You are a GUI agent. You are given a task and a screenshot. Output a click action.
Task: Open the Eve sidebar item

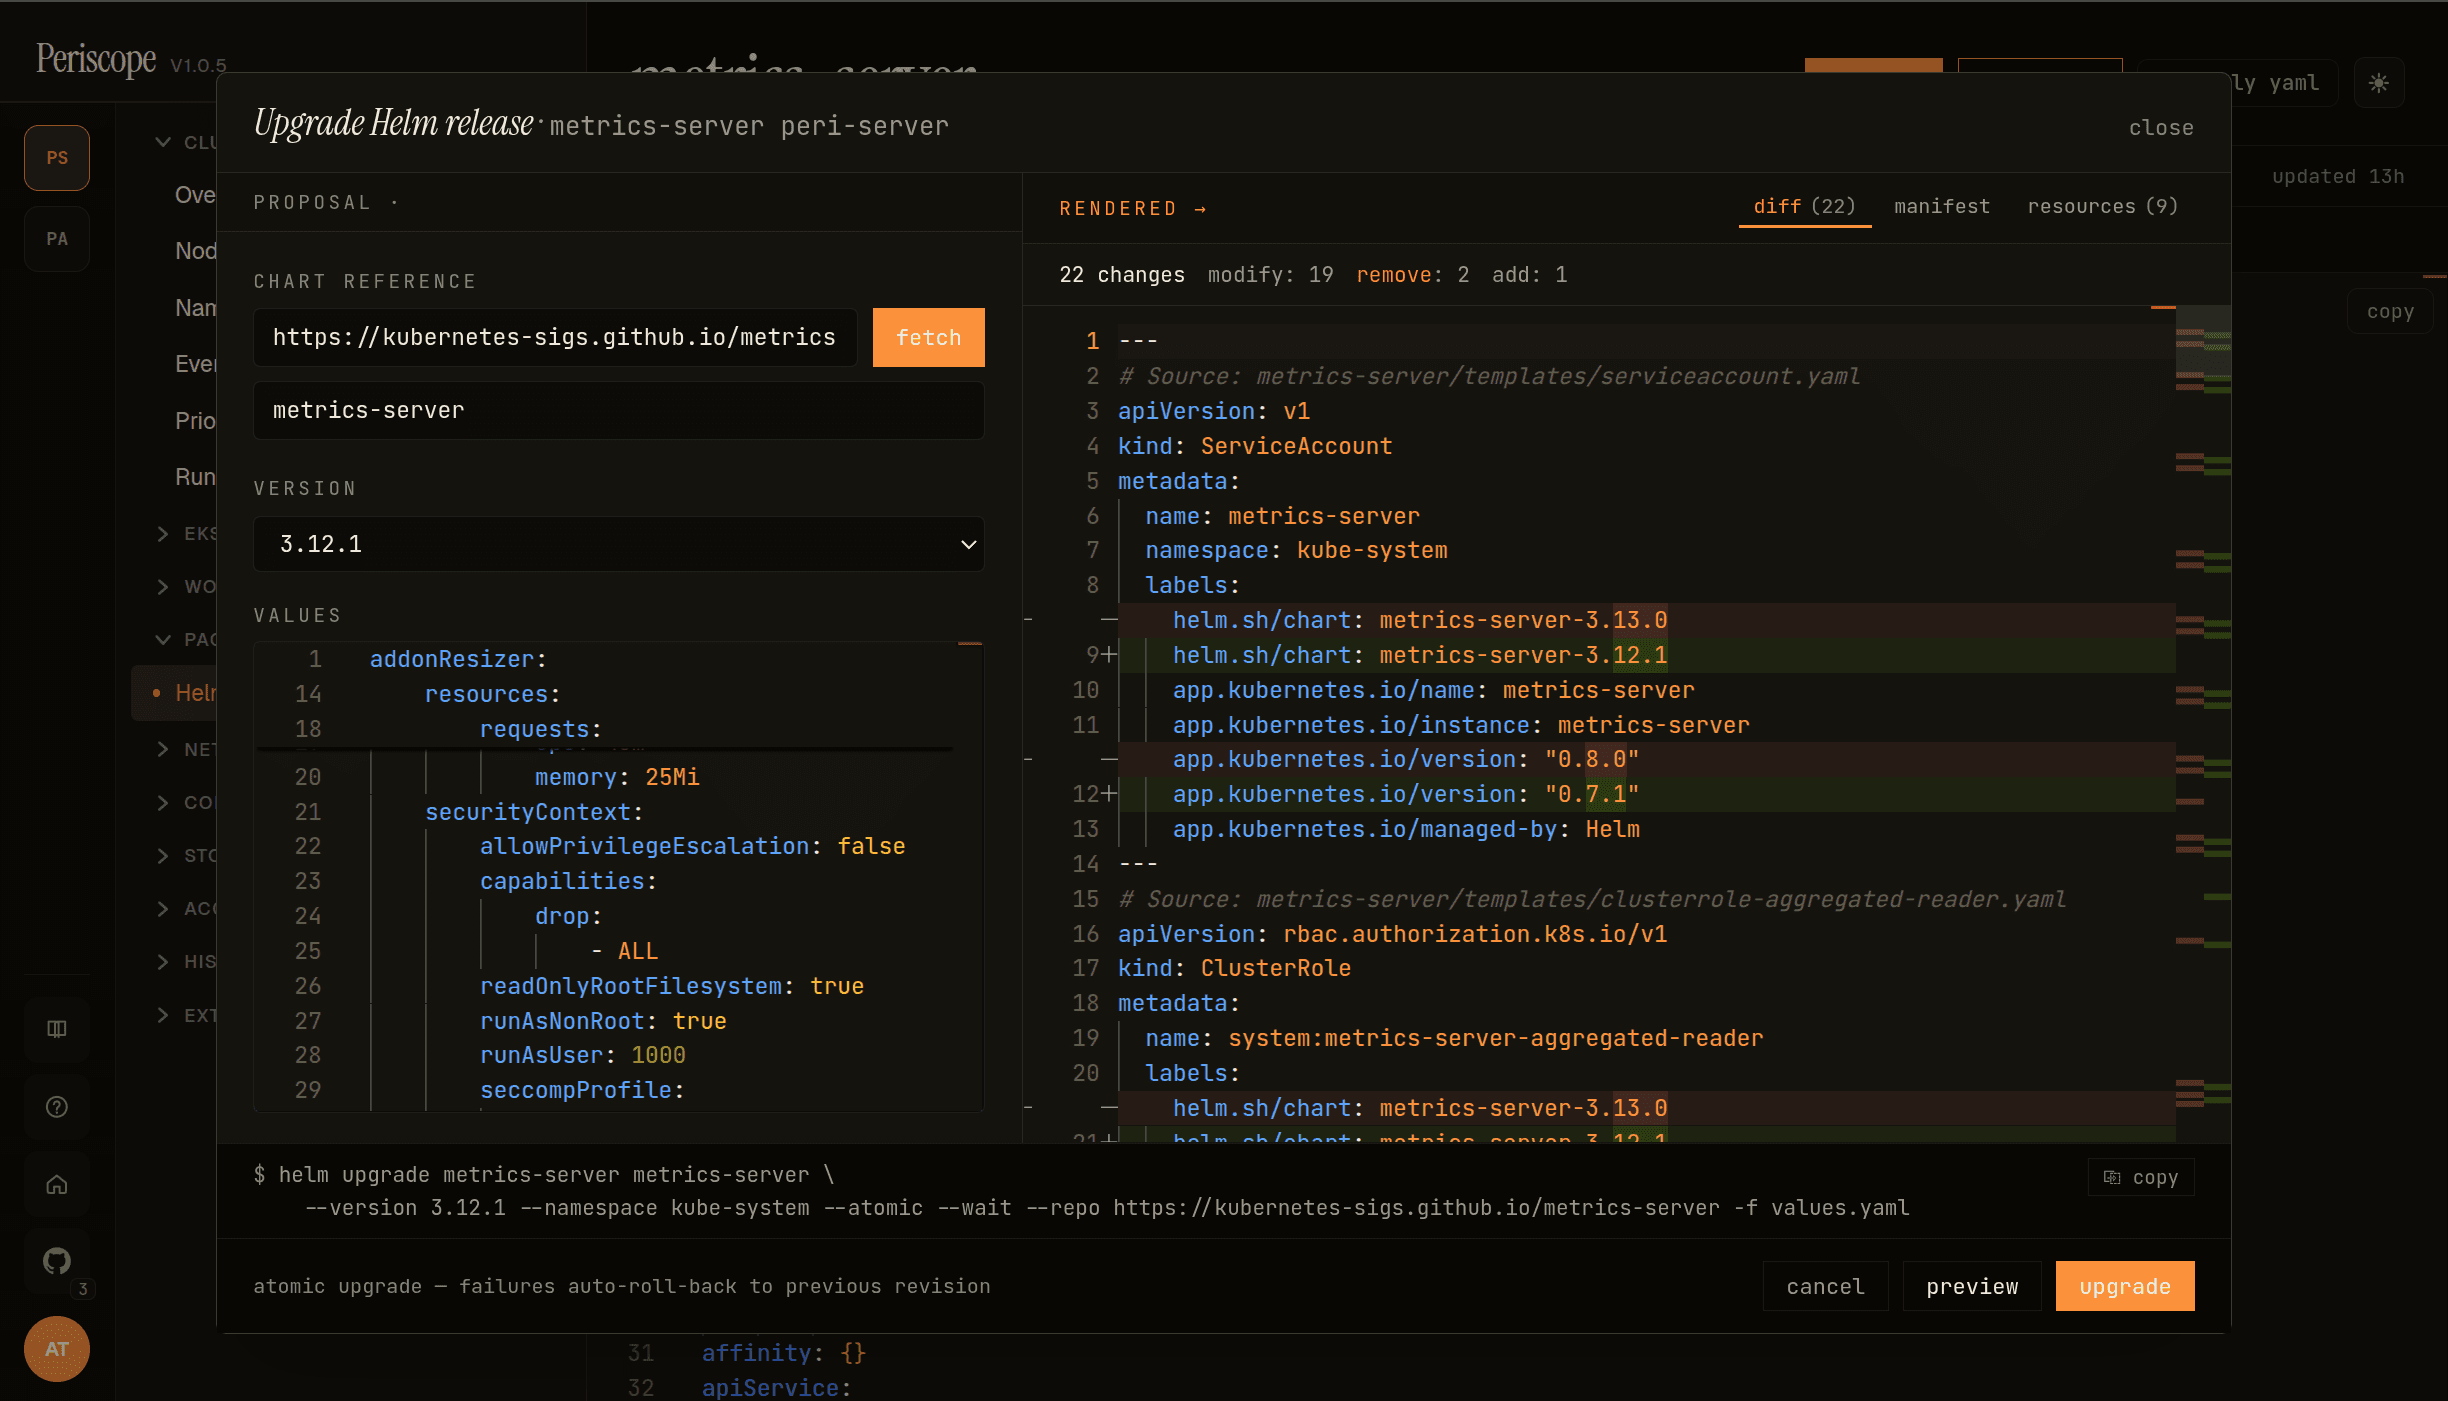pyautogui.click(x=195, y=364)
